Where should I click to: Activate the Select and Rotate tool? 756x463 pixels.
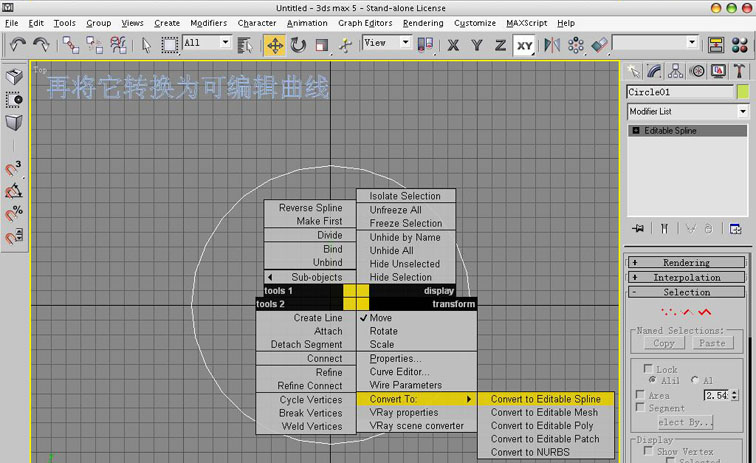pyautogui.click(x=298, y=45)
